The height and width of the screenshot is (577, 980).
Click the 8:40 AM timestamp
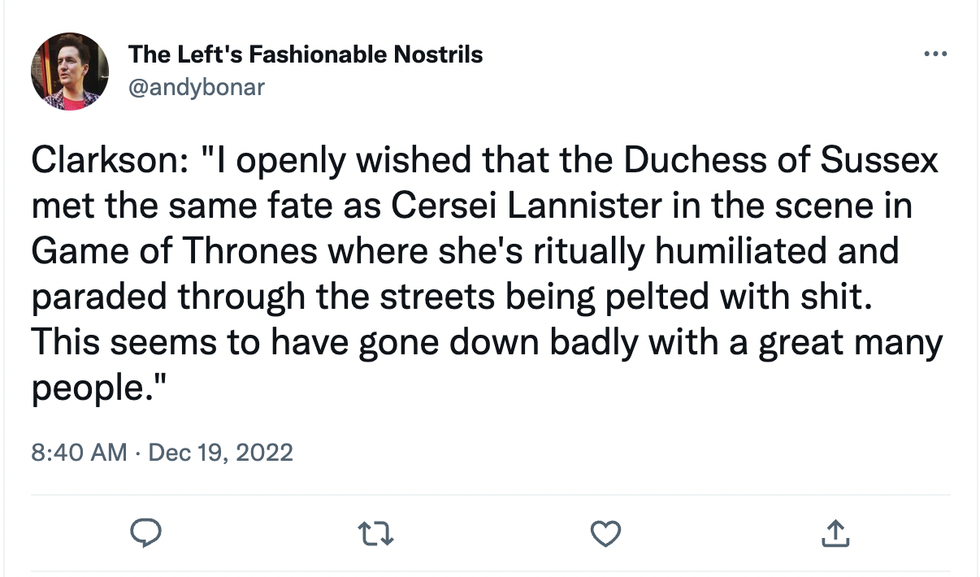coord(79,452)
